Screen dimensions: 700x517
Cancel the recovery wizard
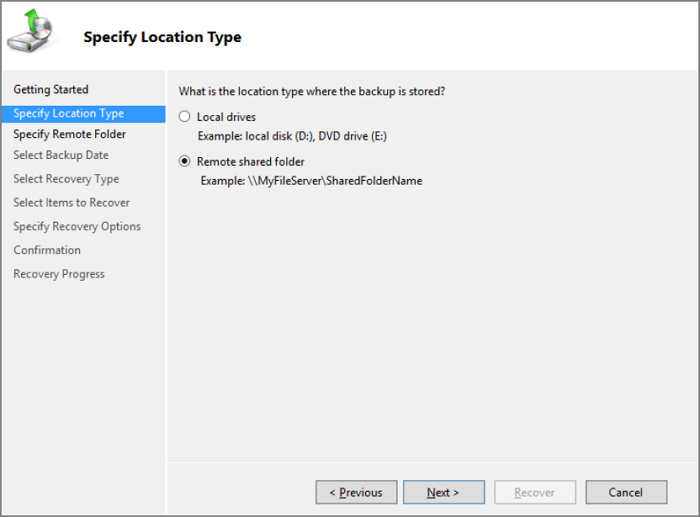pos(625,492)
